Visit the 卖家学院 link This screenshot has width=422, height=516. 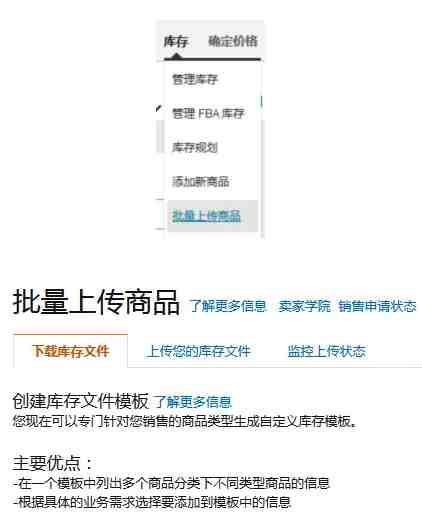pyautogui.click(x=304, y=306)
